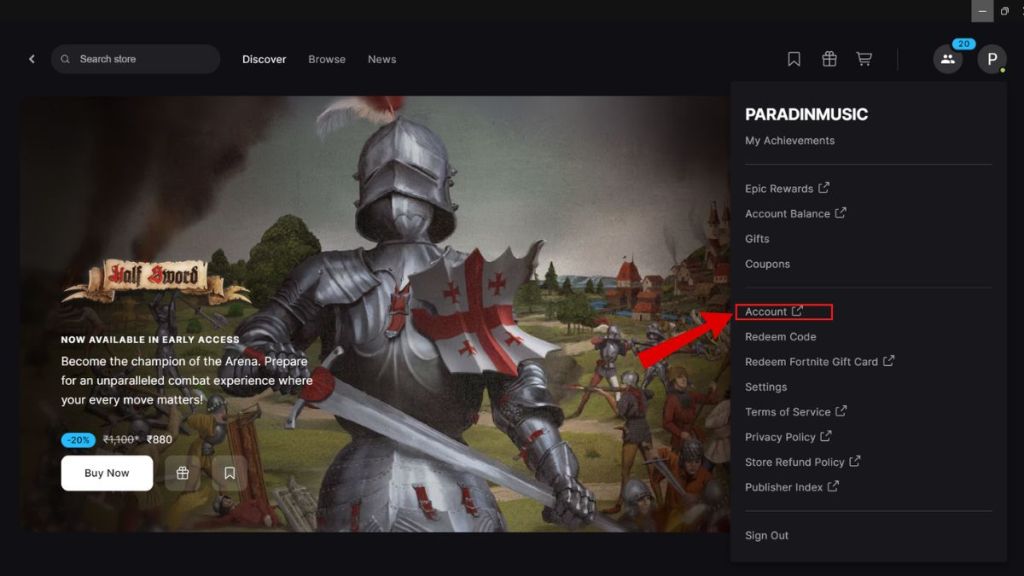Select the Discover tab

point(263,59)
